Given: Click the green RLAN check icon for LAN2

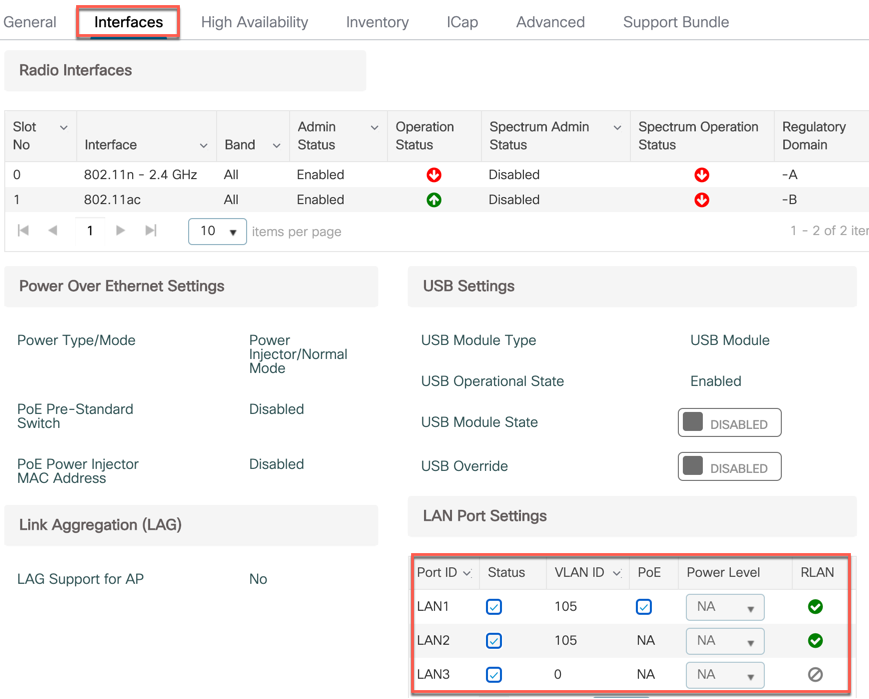Looking at the screenshot, I should coord(815,641).
